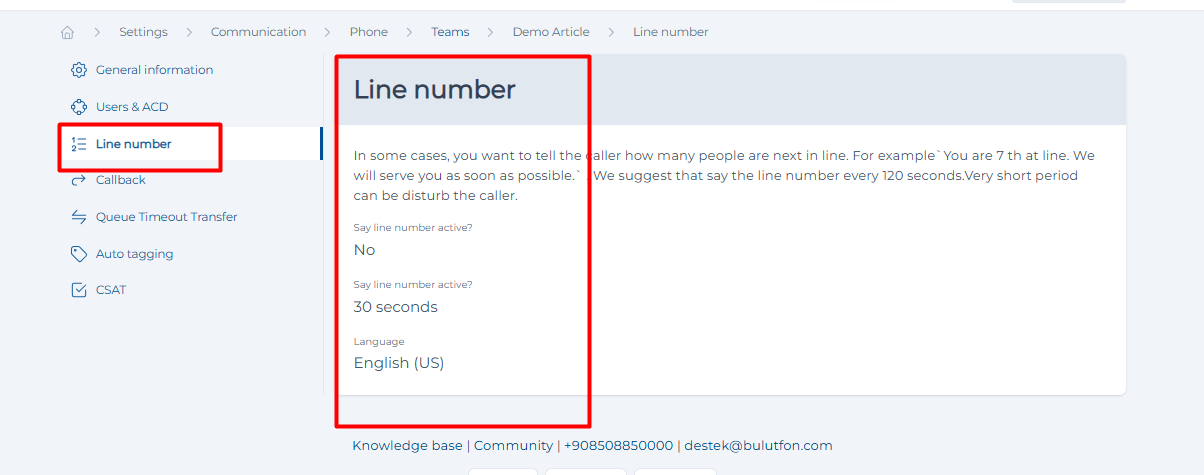Open General information settings page
Image resolution: width=1204 pixels, height=475 pixels.
154,70
